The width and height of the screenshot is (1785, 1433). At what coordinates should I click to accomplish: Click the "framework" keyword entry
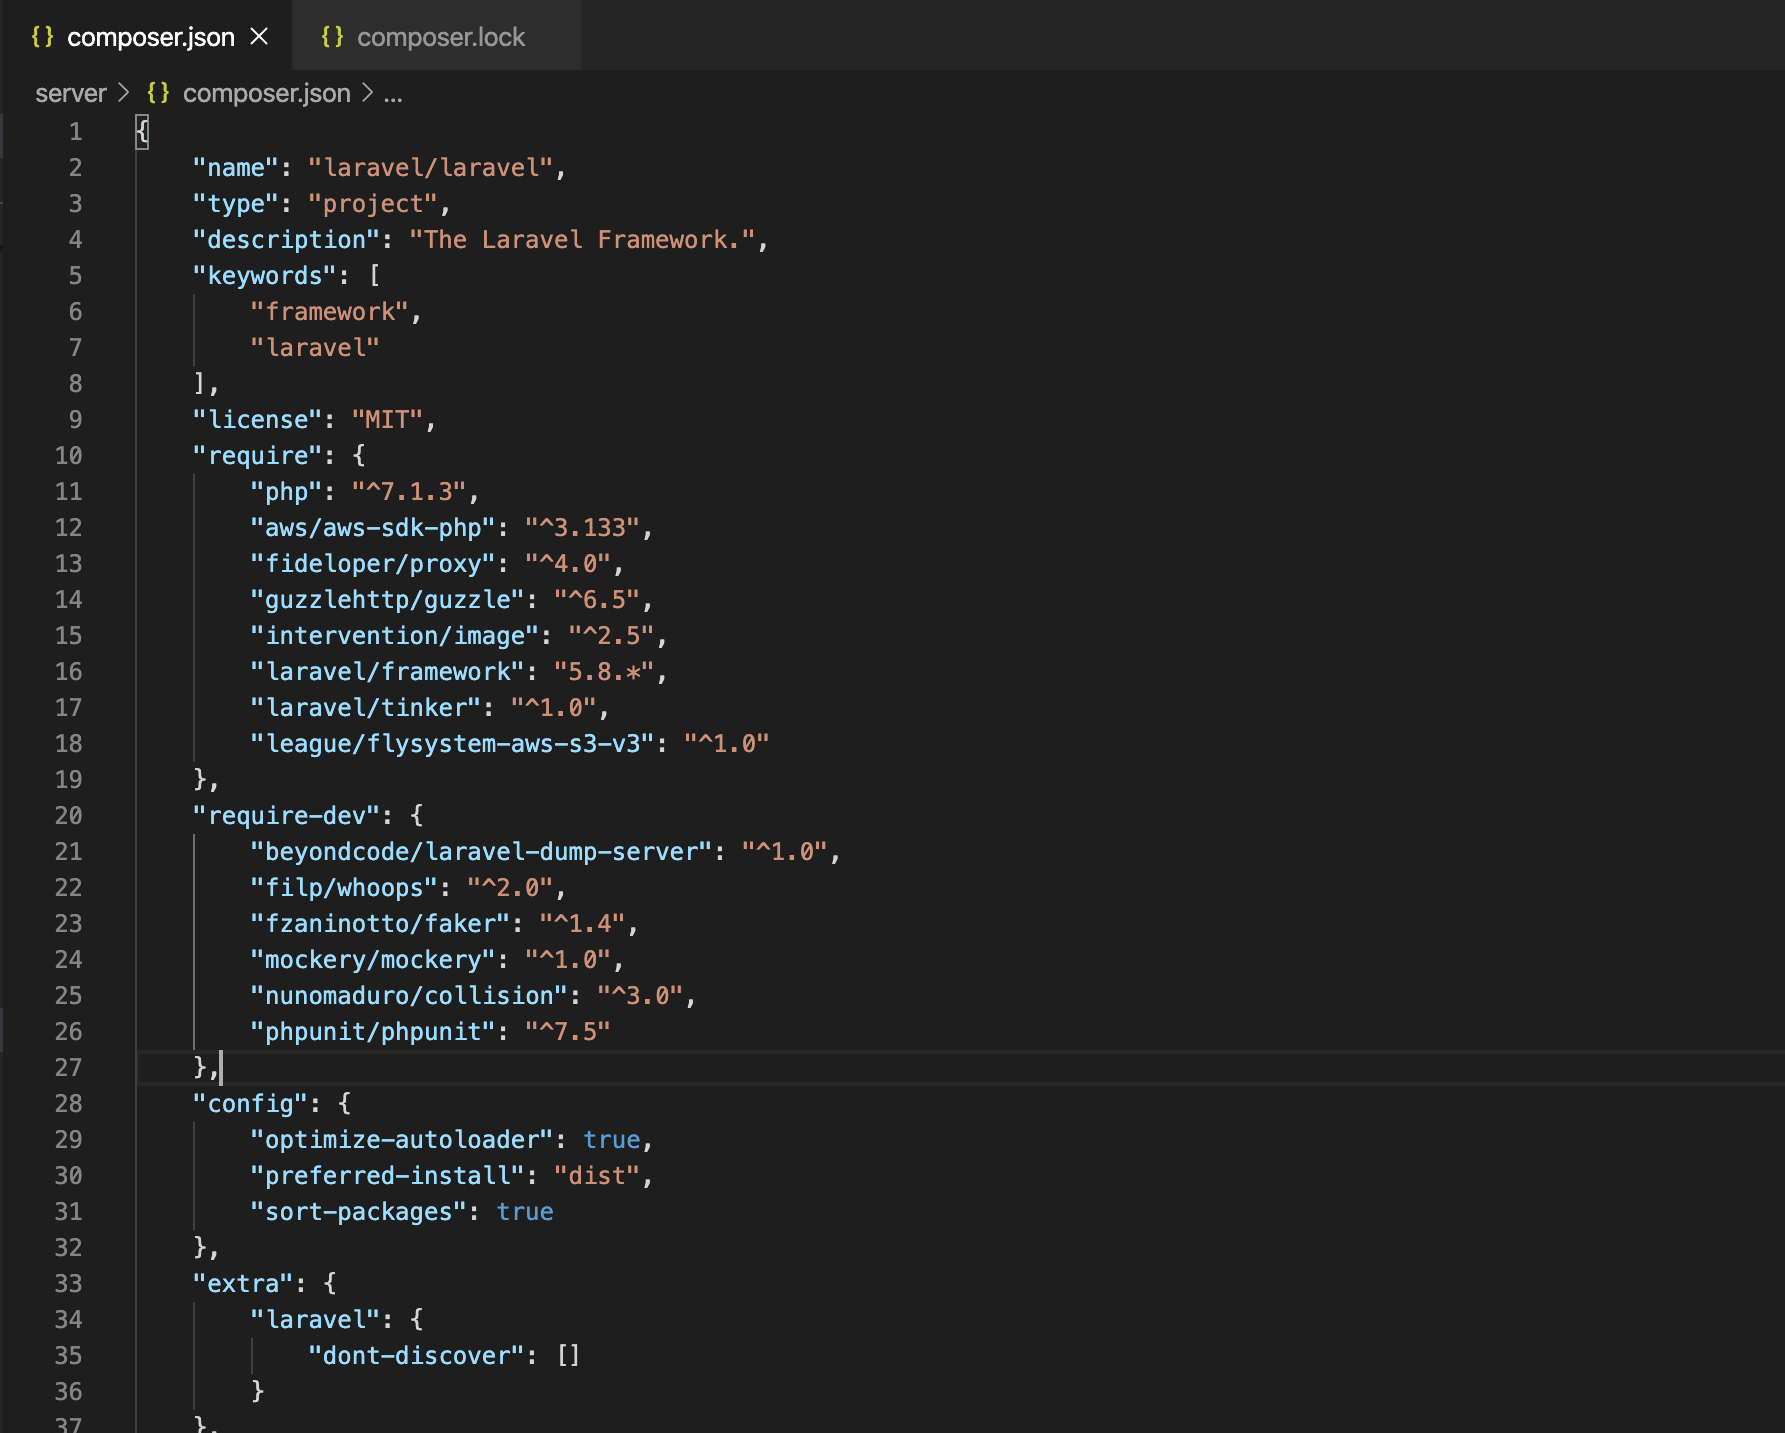tap(330, 312)
